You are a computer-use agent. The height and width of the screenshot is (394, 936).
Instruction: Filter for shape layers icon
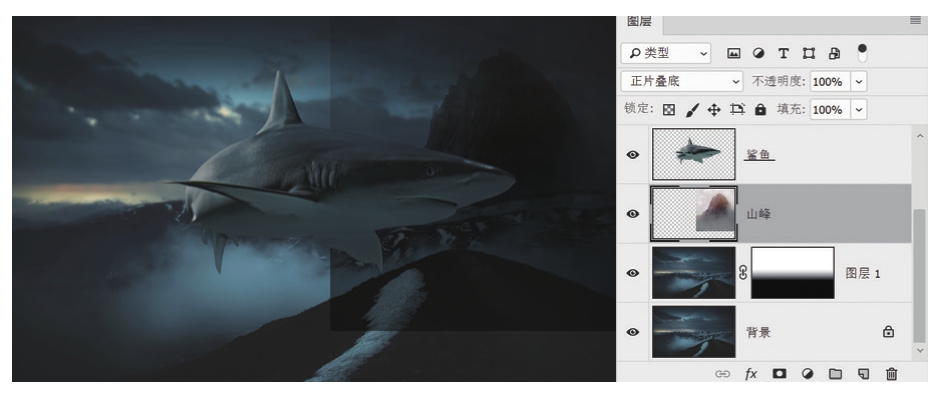[809, 53]
